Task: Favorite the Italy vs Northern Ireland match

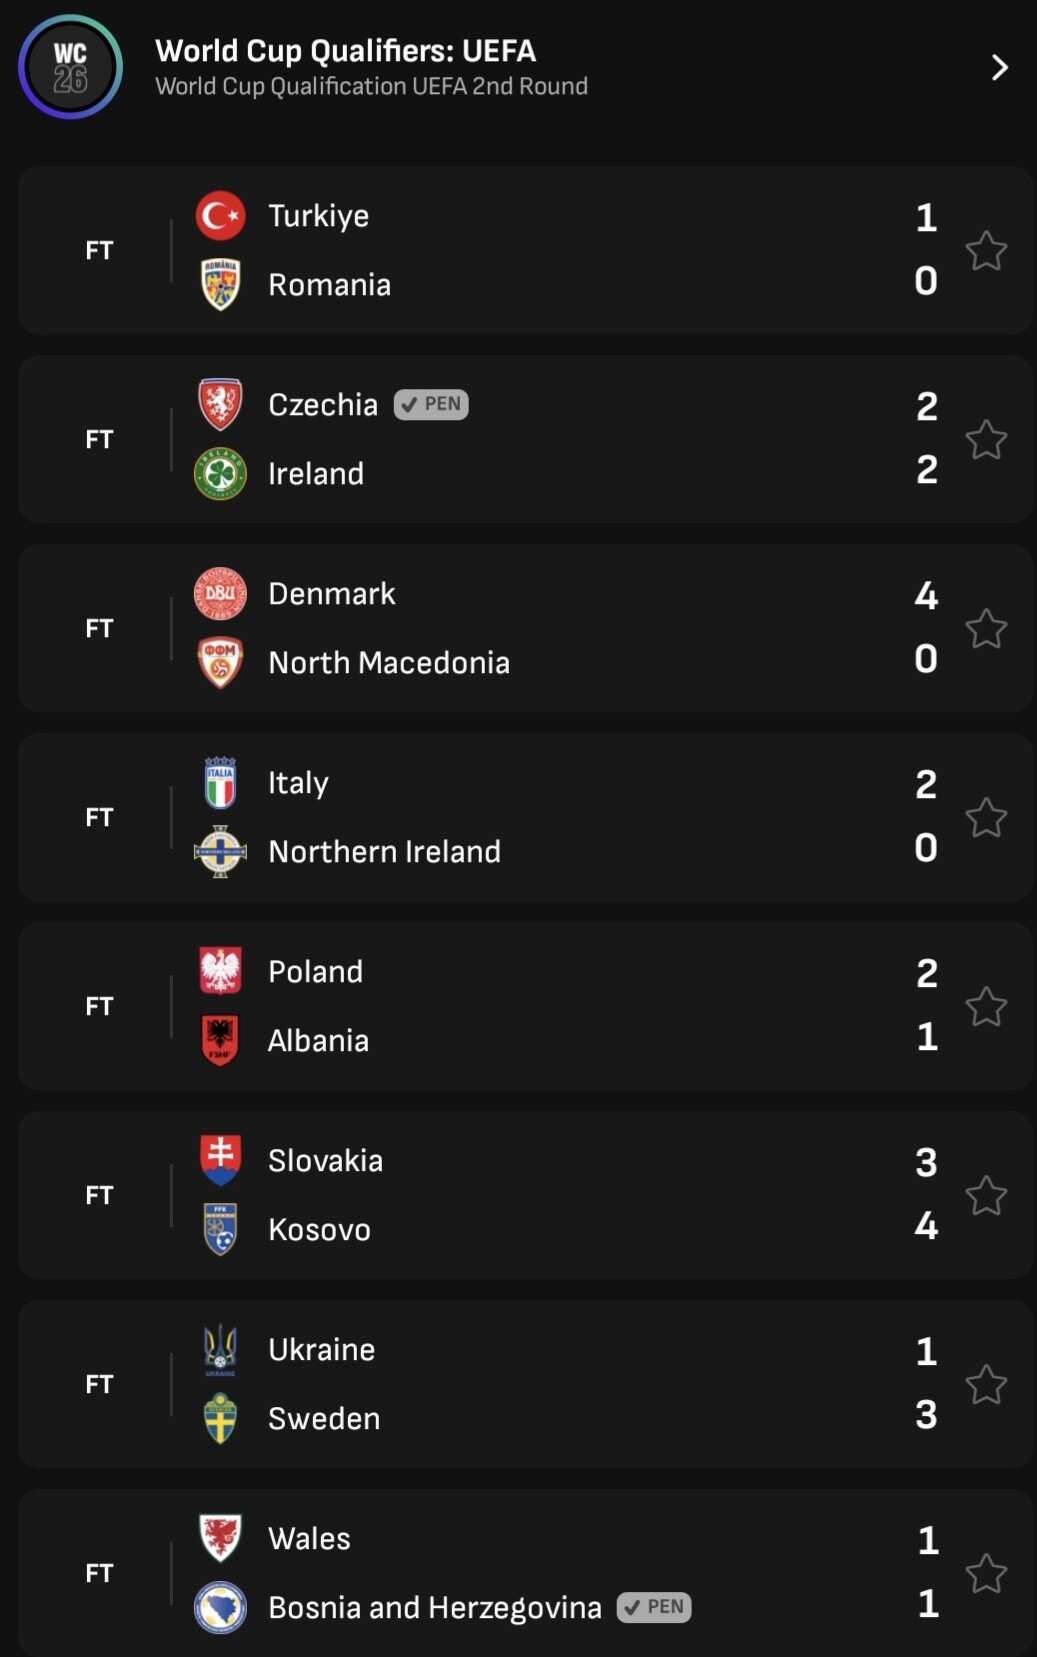Action: pos(986,818)
